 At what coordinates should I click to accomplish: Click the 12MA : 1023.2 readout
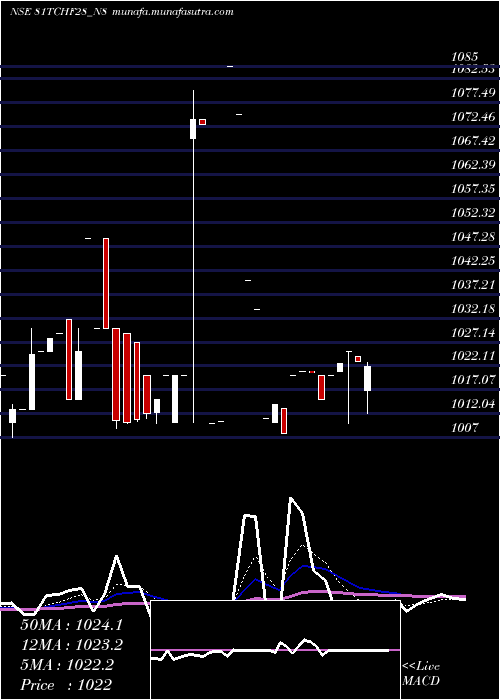pos(71,645)
